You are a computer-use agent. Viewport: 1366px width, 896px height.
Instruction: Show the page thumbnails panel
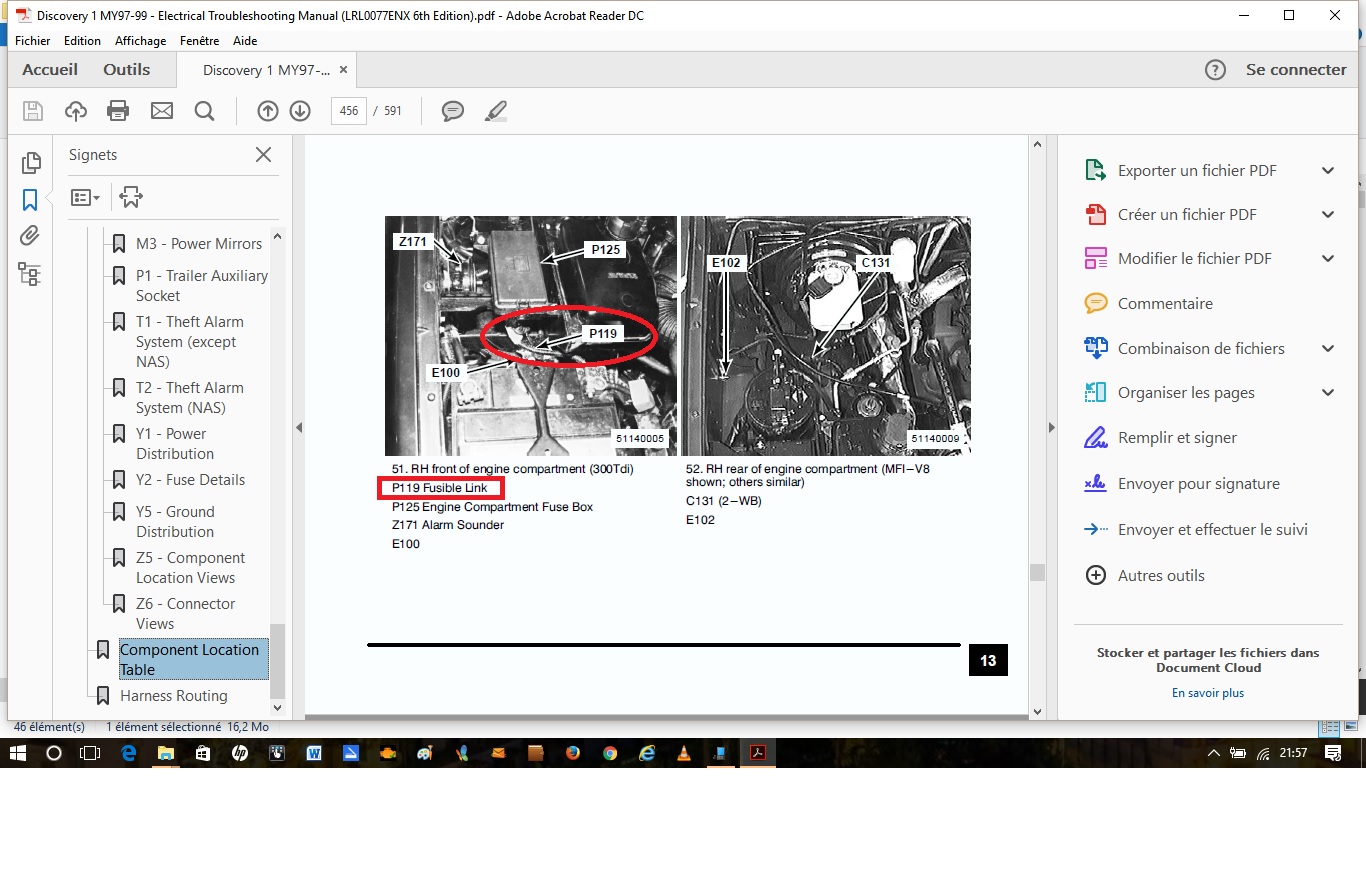[x=30, y=163]
